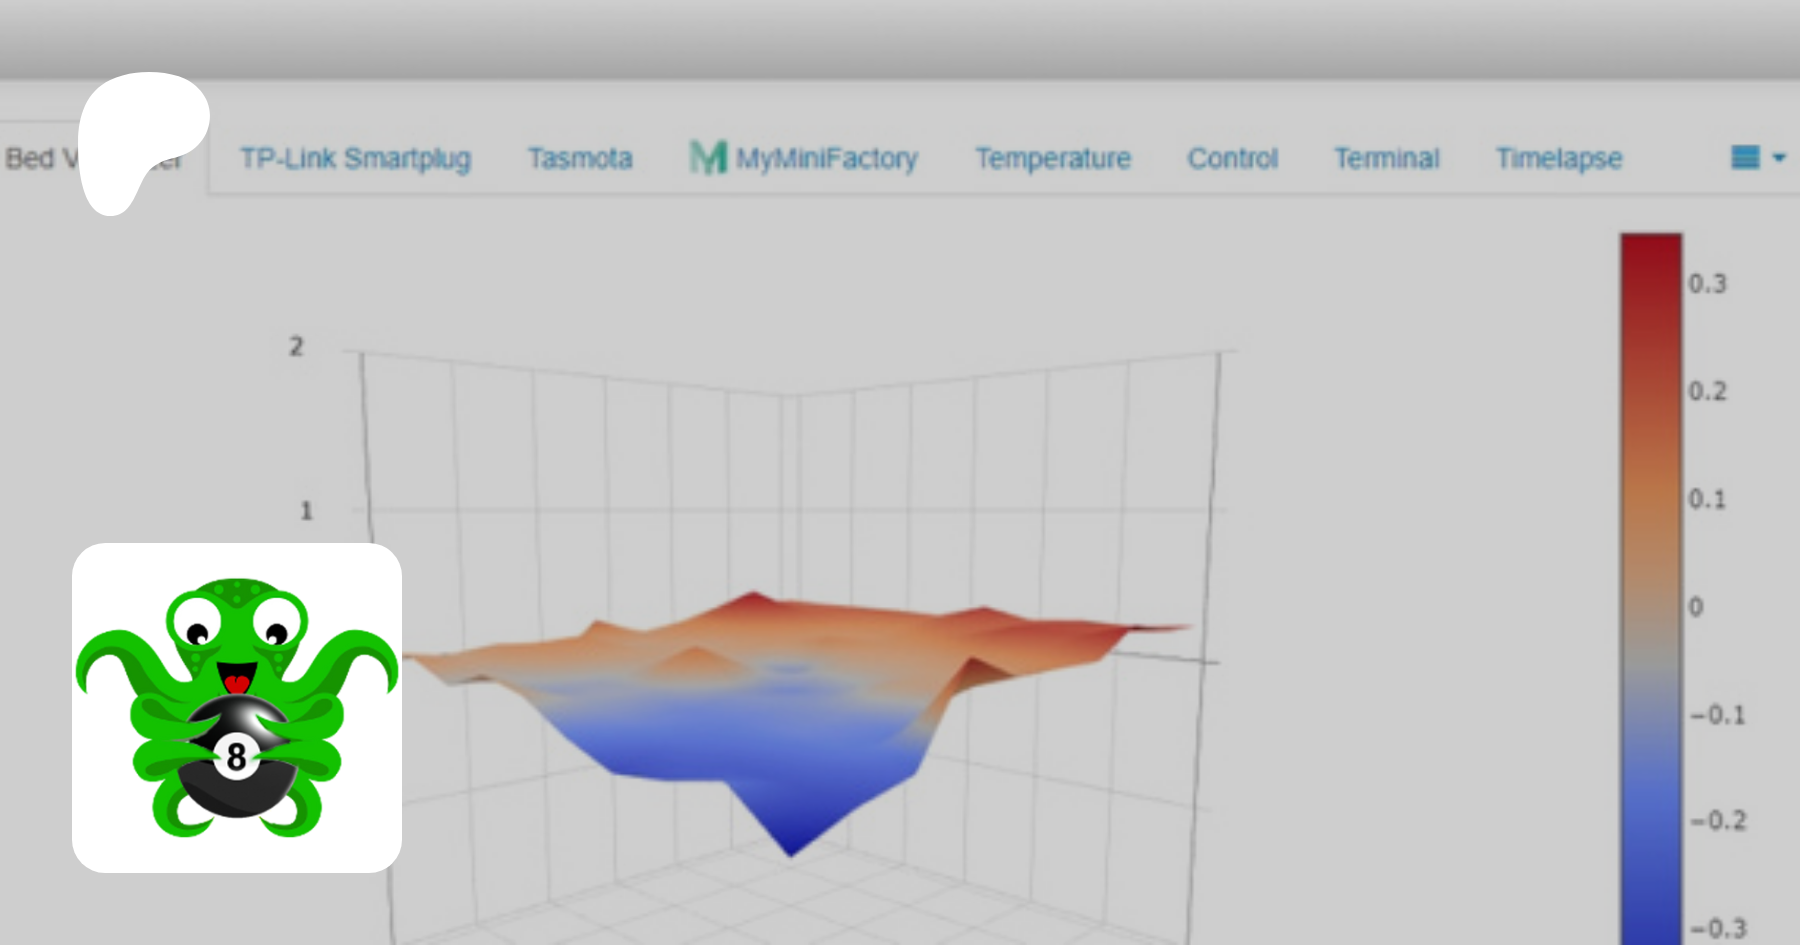
Task: Click the green MyMiniFactory M icon
Action: (708, 158)
